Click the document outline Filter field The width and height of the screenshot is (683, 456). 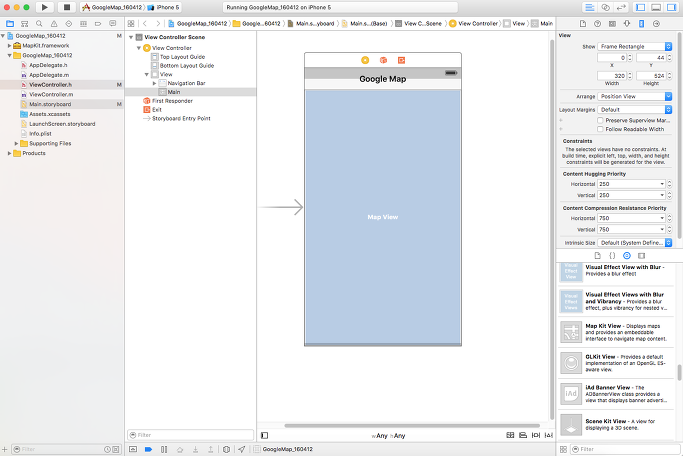[190, 435]
